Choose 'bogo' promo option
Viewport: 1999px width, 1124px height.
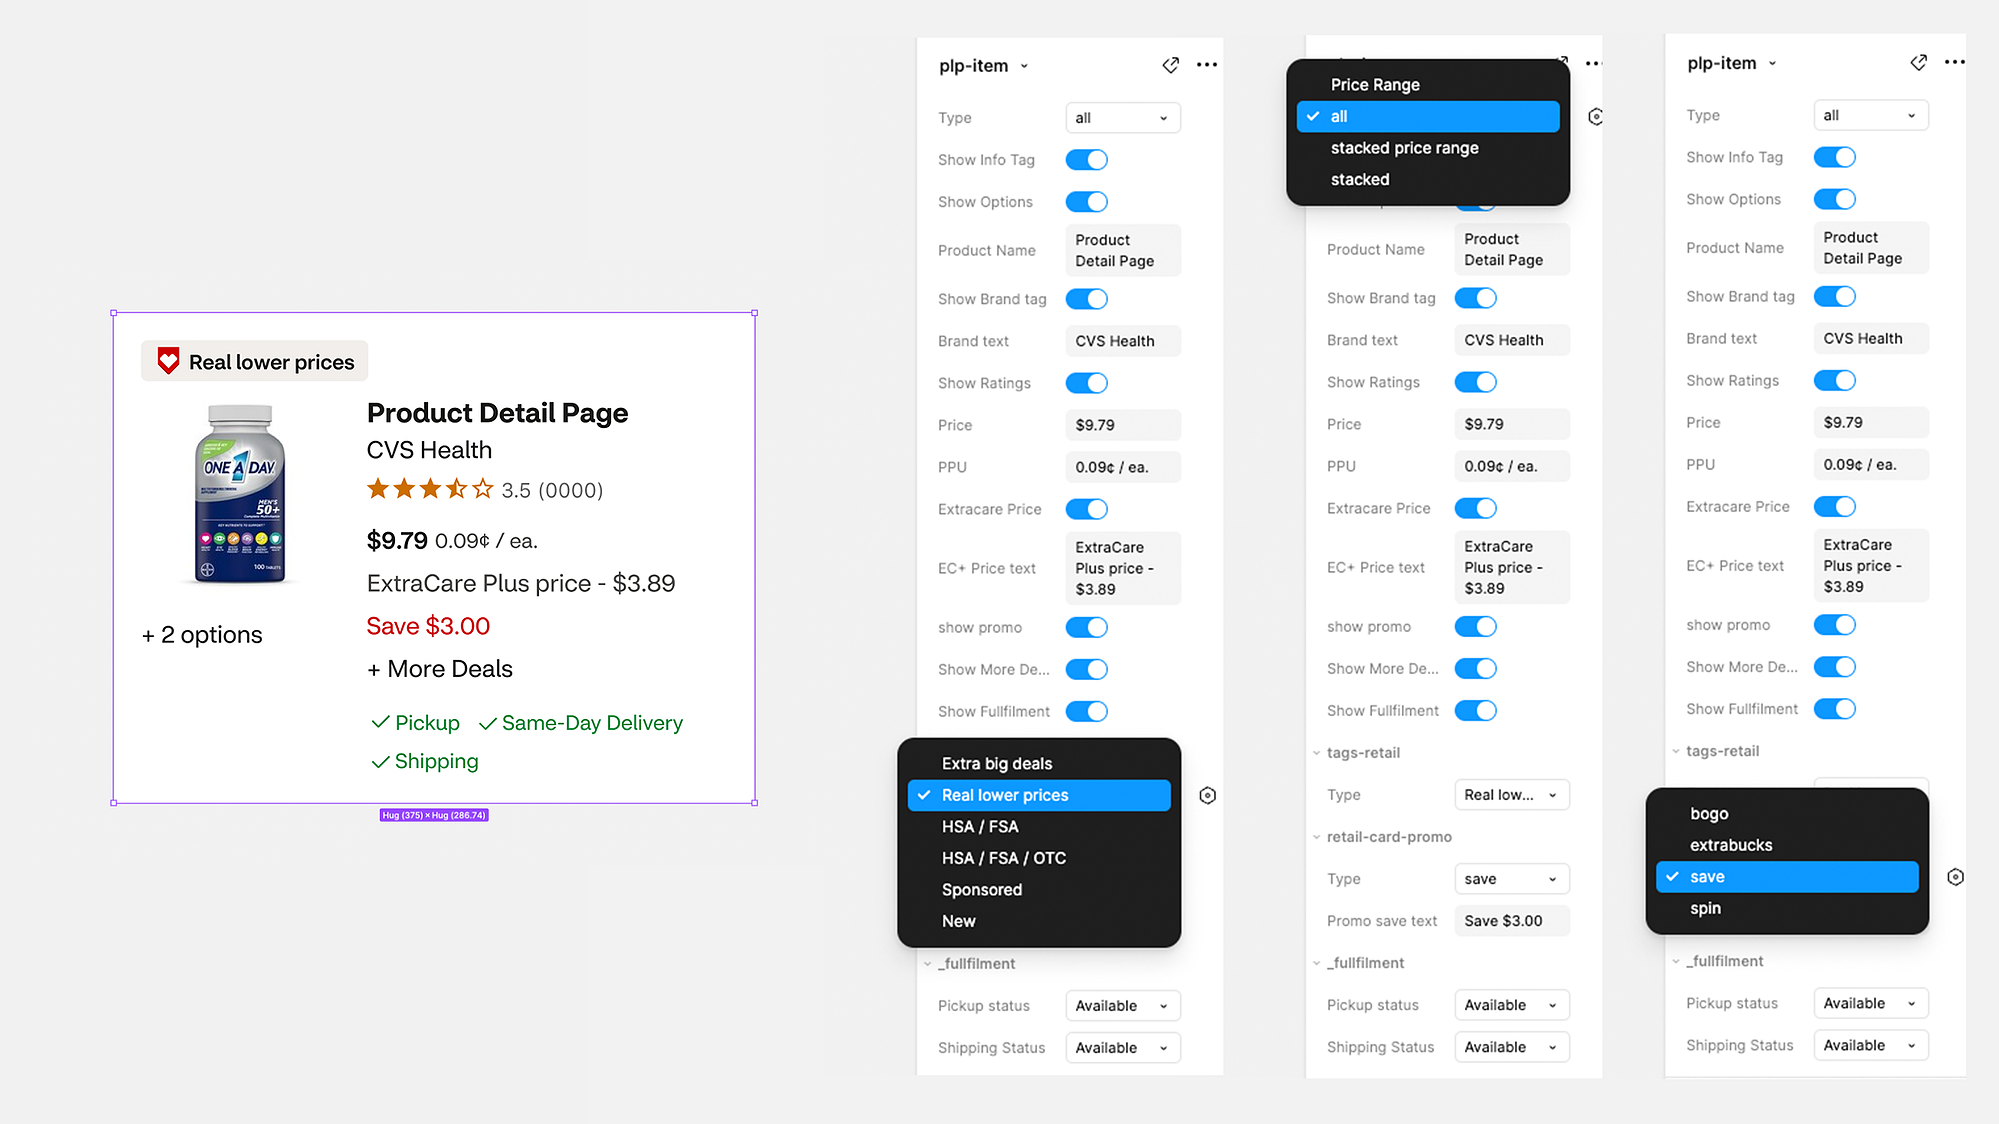[1787, 814]
